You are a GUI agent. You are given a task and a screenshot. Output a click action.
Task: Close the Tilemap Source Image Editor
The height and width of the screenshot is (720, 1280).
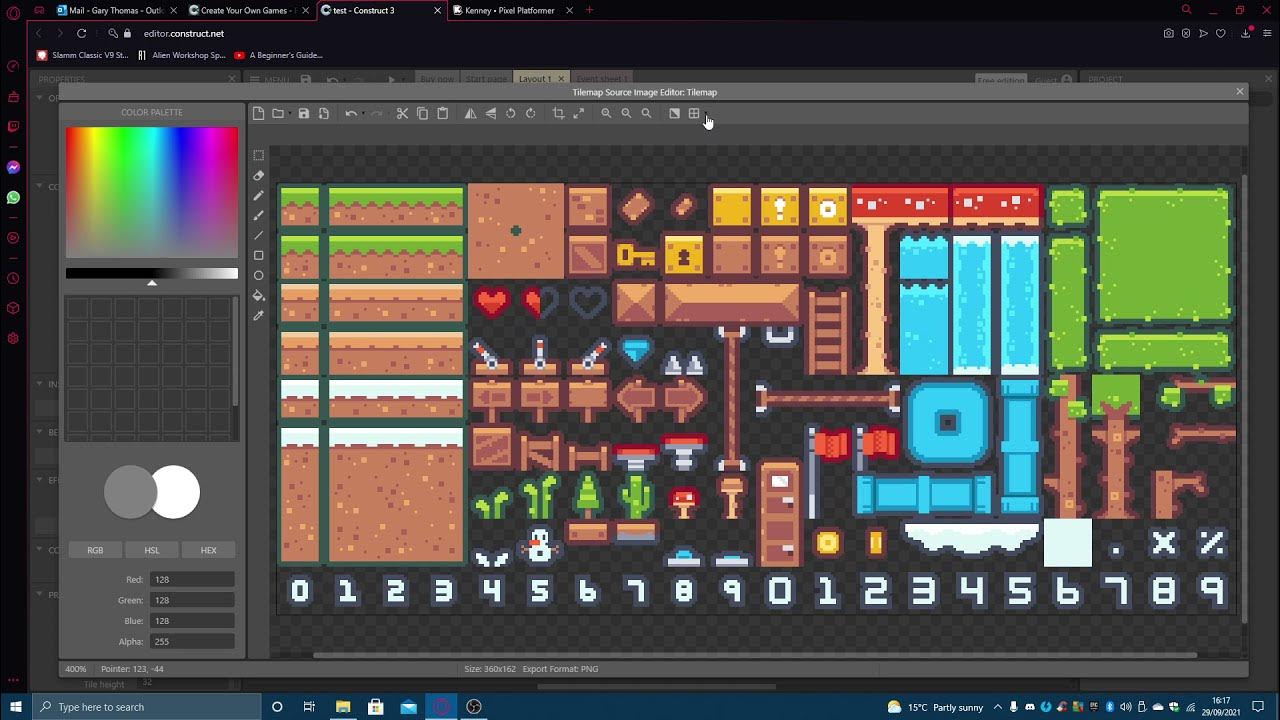click(x=1240, y=92)
